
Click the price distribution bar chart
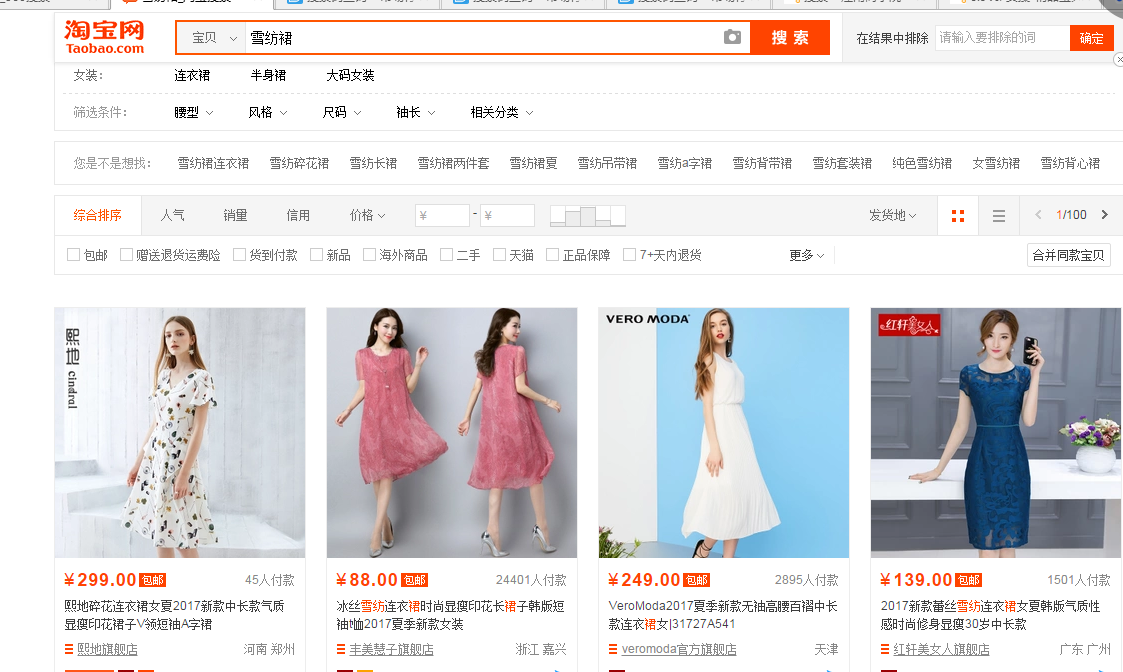(x=588, y=216)
